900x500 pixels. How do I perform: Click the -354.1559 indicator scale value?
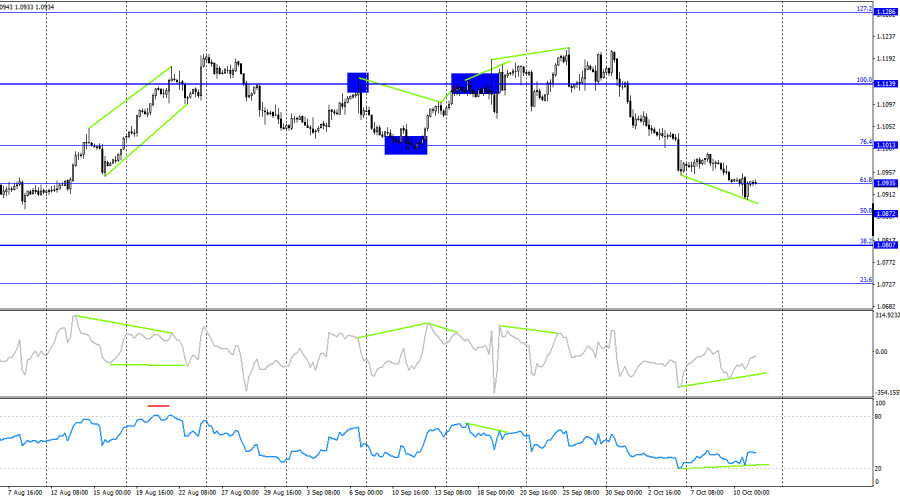pos(887,393)
